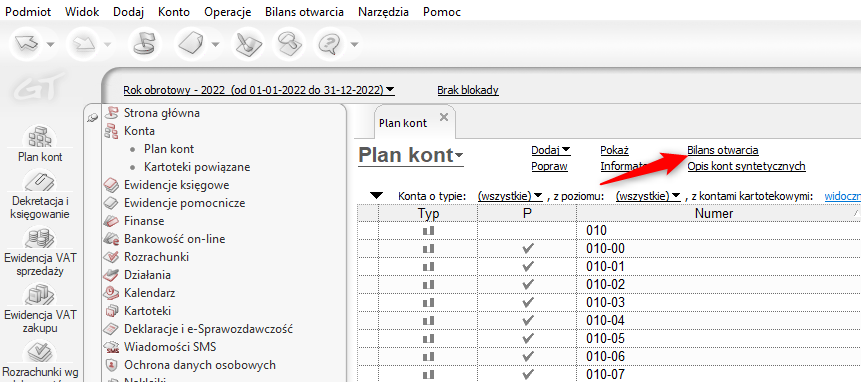Expand the back arrow dropdown
Image resolution: width=861 pixels, height=382 pixels.
51,44
